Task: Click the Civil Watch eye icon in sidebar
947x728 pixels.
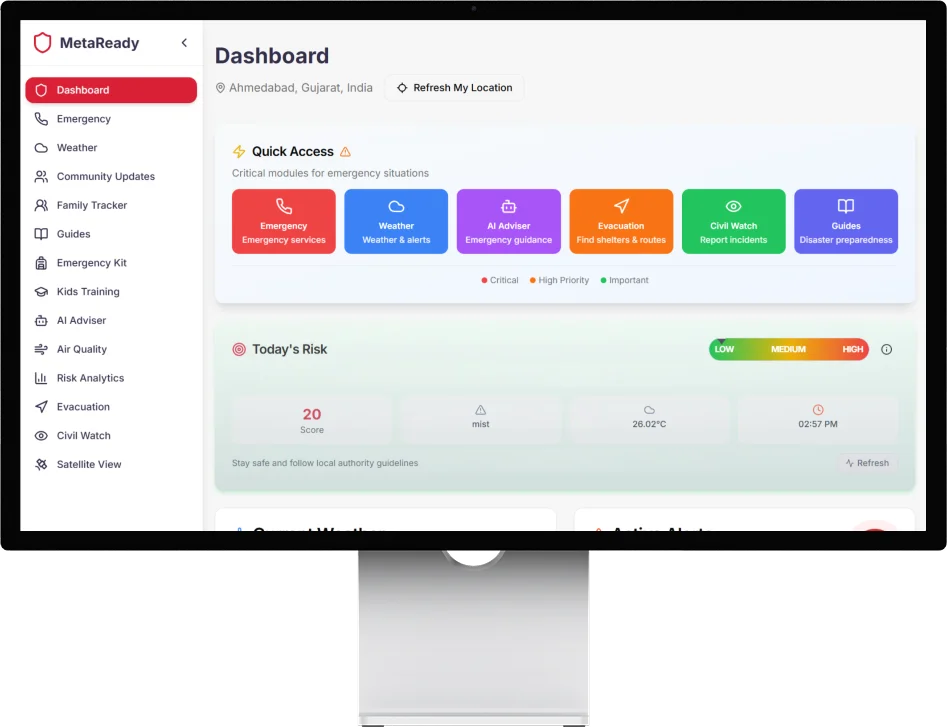Action: pos(41,436)
